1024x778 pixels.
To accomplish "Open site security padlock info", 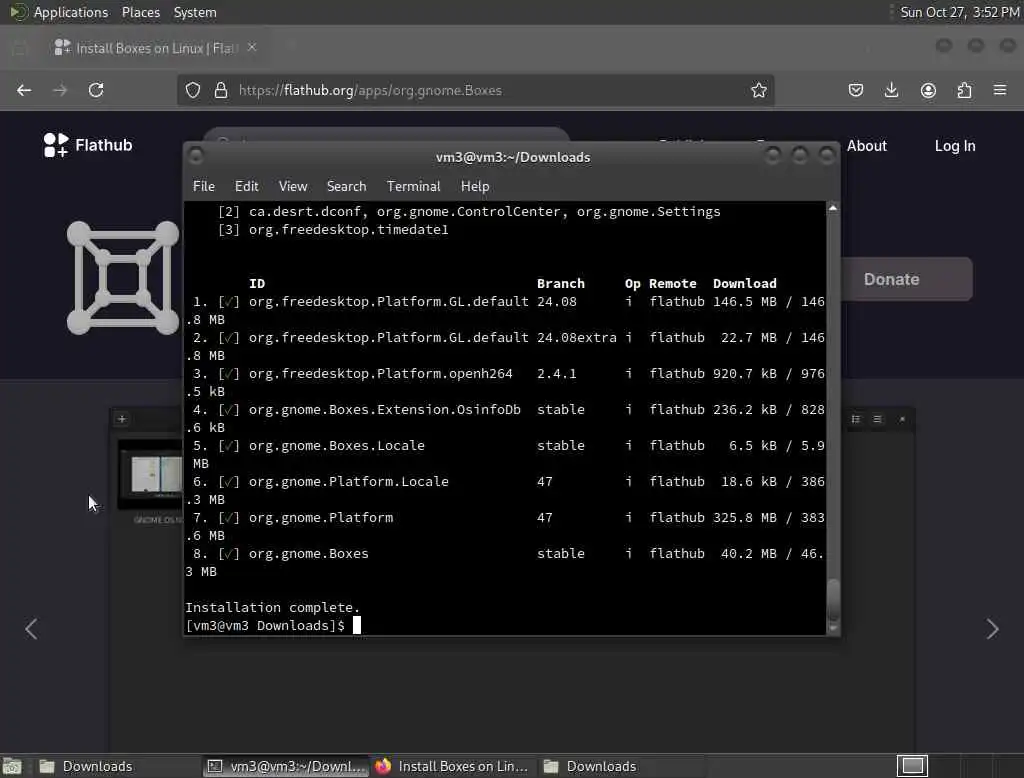I will [221, 90].
